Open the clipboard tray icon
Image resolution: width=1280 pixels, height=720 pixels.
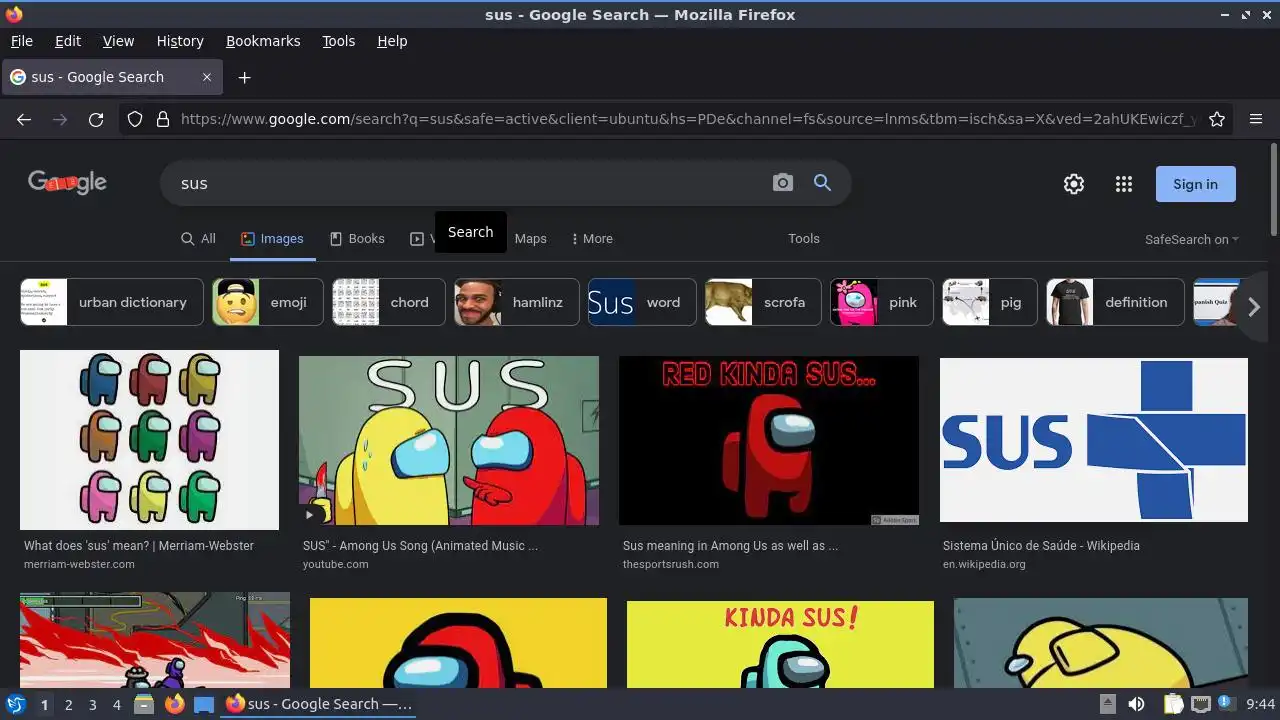[x=1174, y=704]
